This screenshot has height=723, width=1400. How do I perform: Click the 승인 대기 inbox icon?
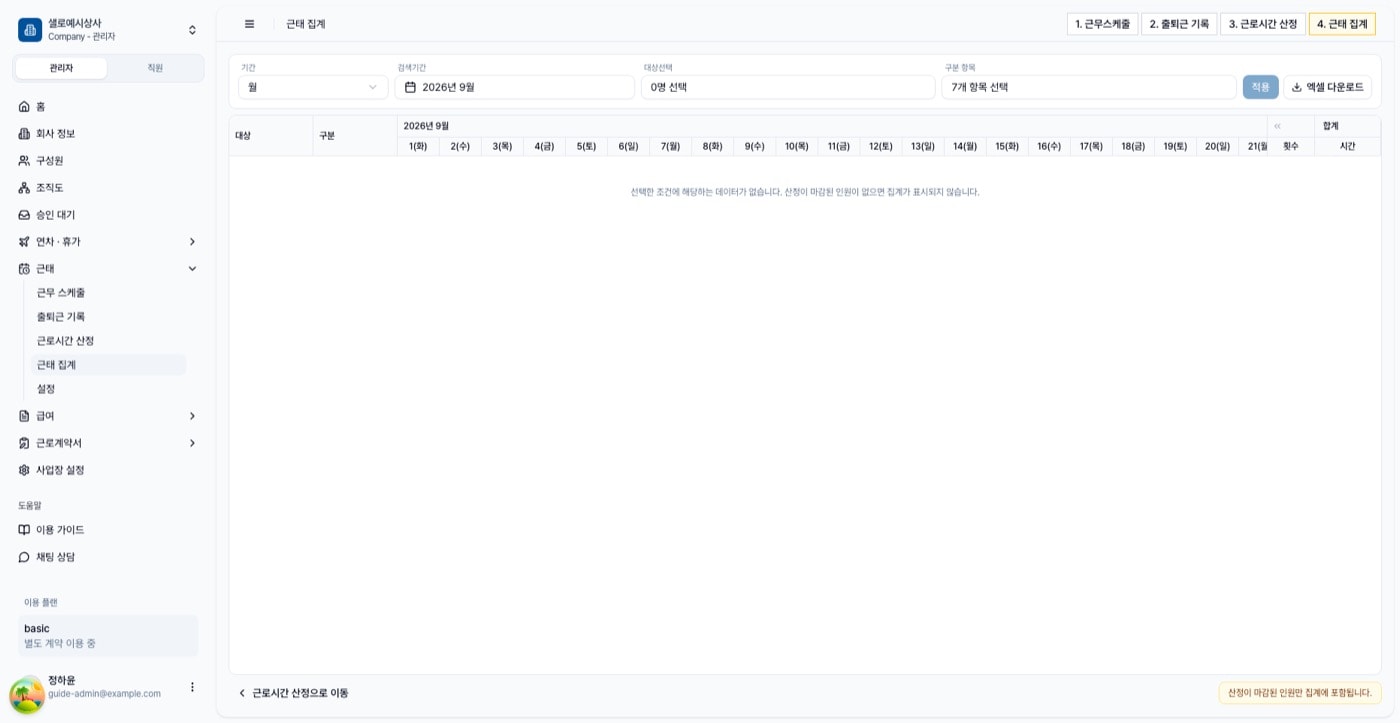pos(25,214)
